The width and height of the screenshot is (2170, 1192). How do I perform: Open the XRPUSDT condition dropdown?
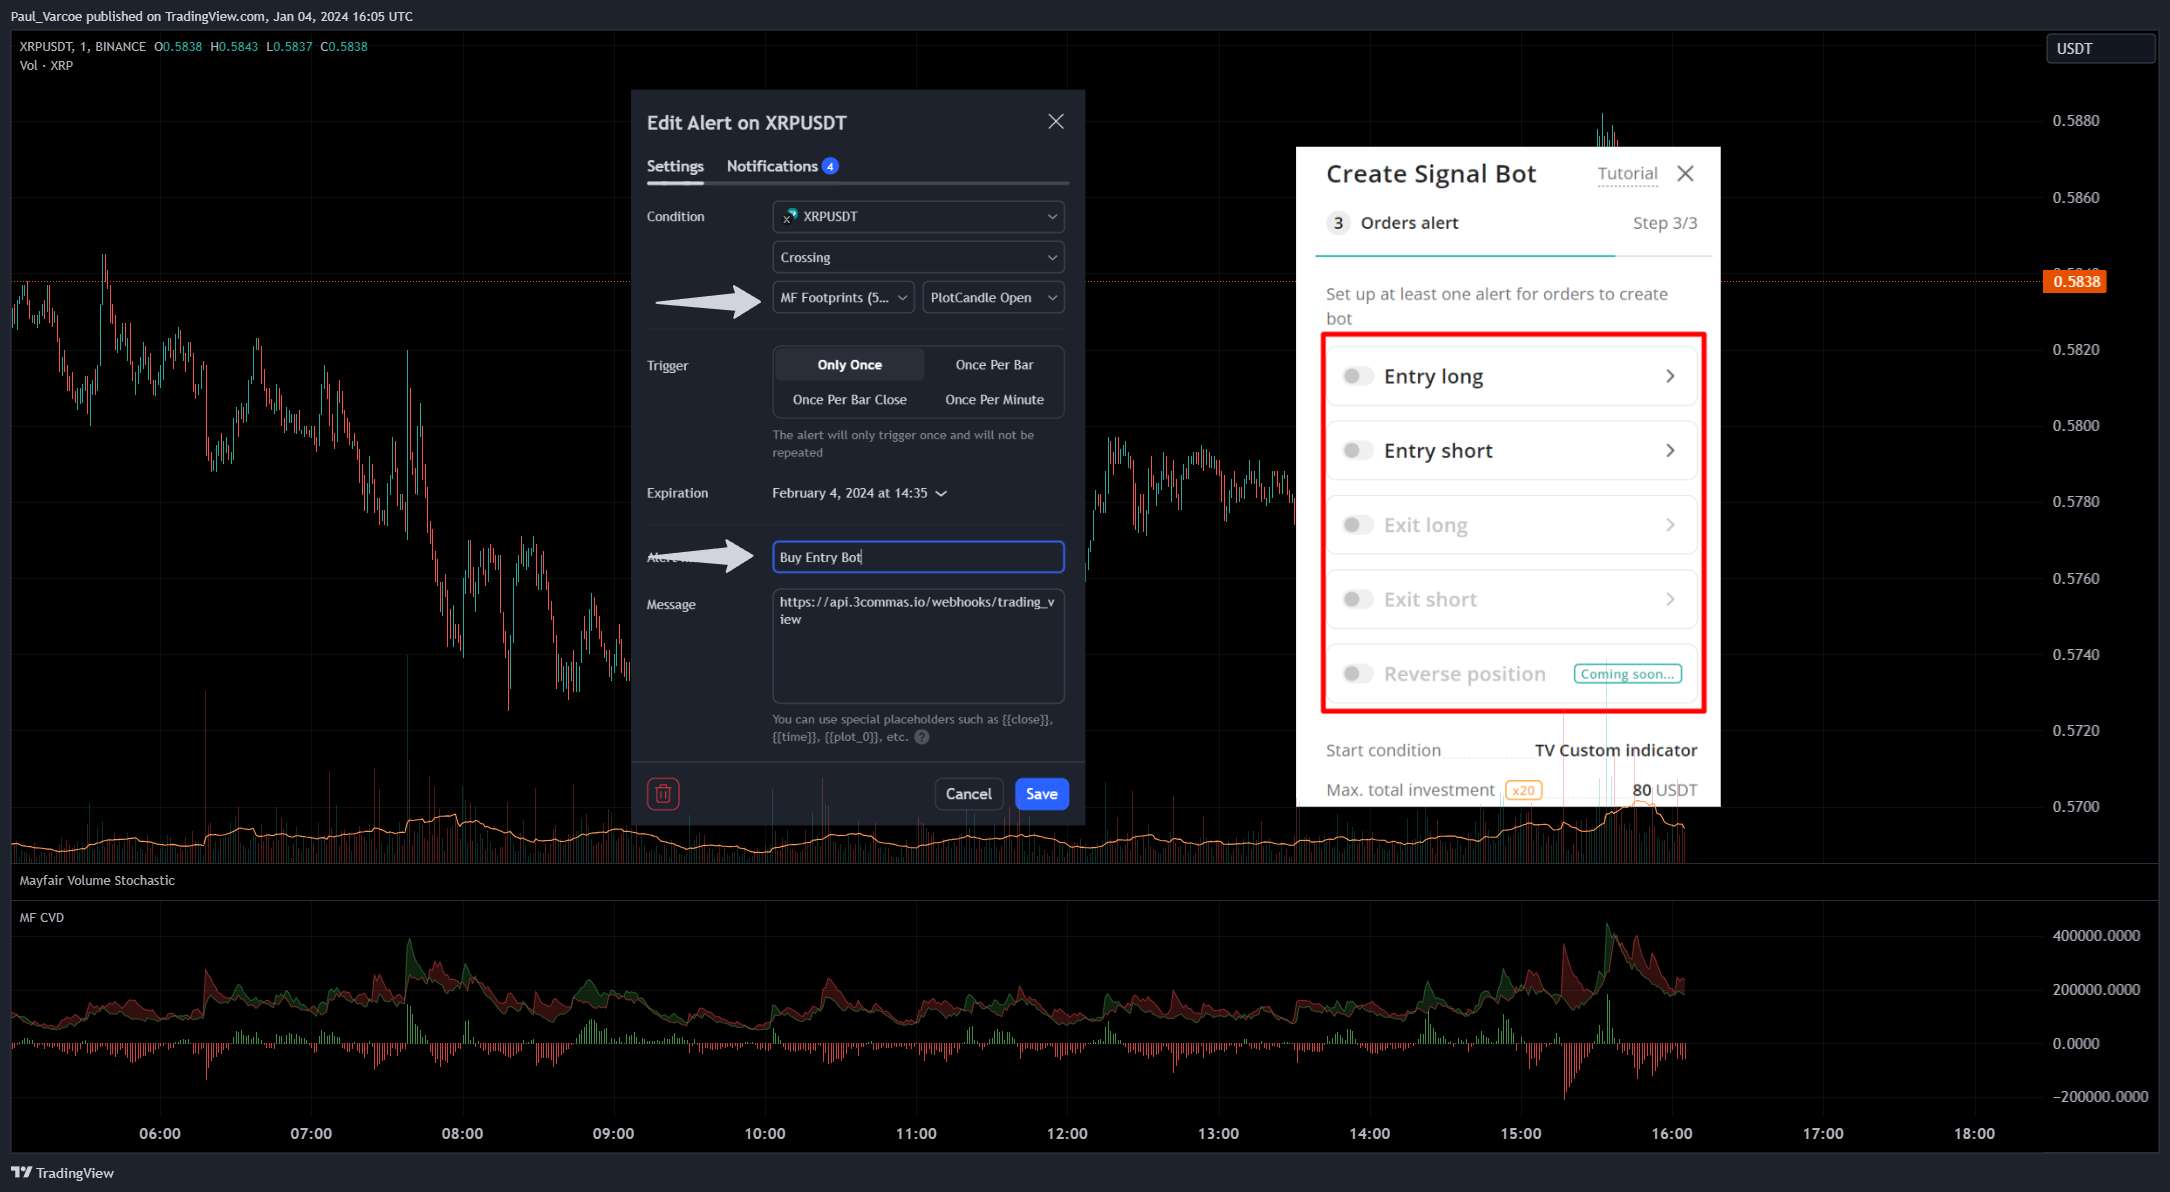click(x=918, y=216)
